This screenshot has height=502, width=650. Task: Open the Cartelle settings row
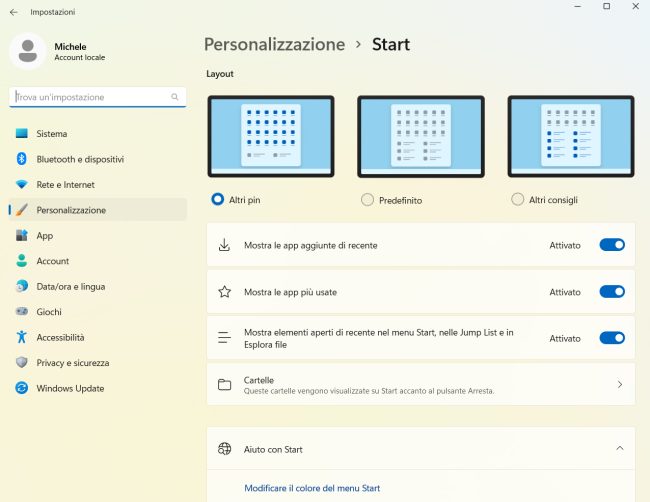(x=420, y=385)
